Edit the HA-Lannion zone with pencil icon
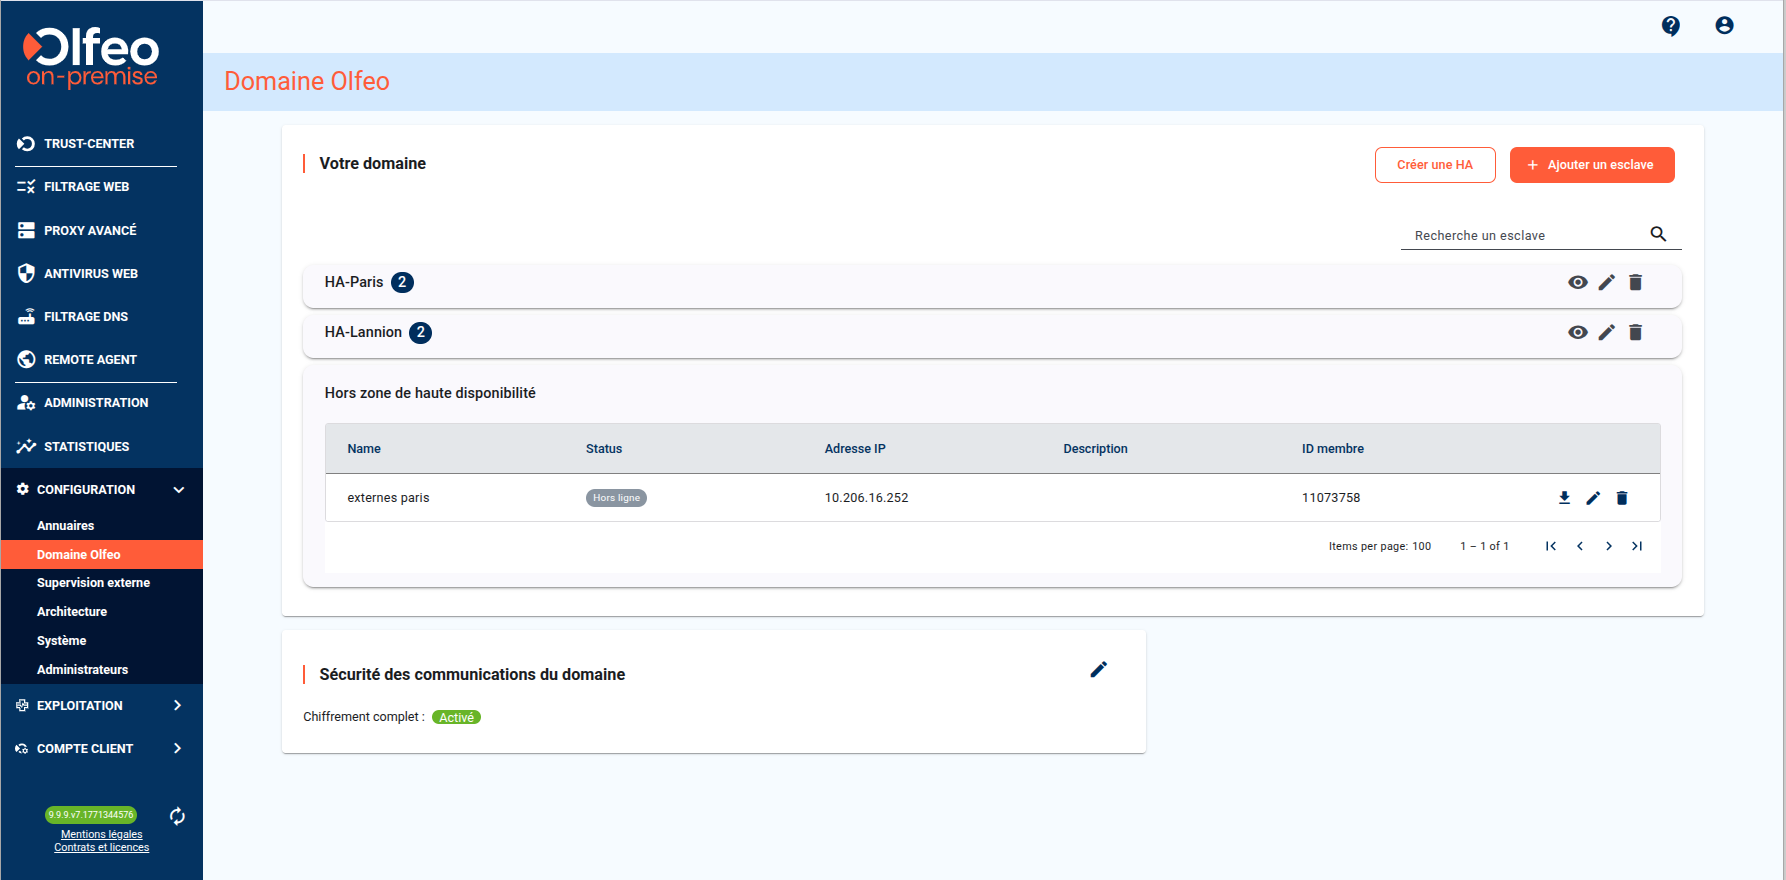 [x=1606, y=333]
